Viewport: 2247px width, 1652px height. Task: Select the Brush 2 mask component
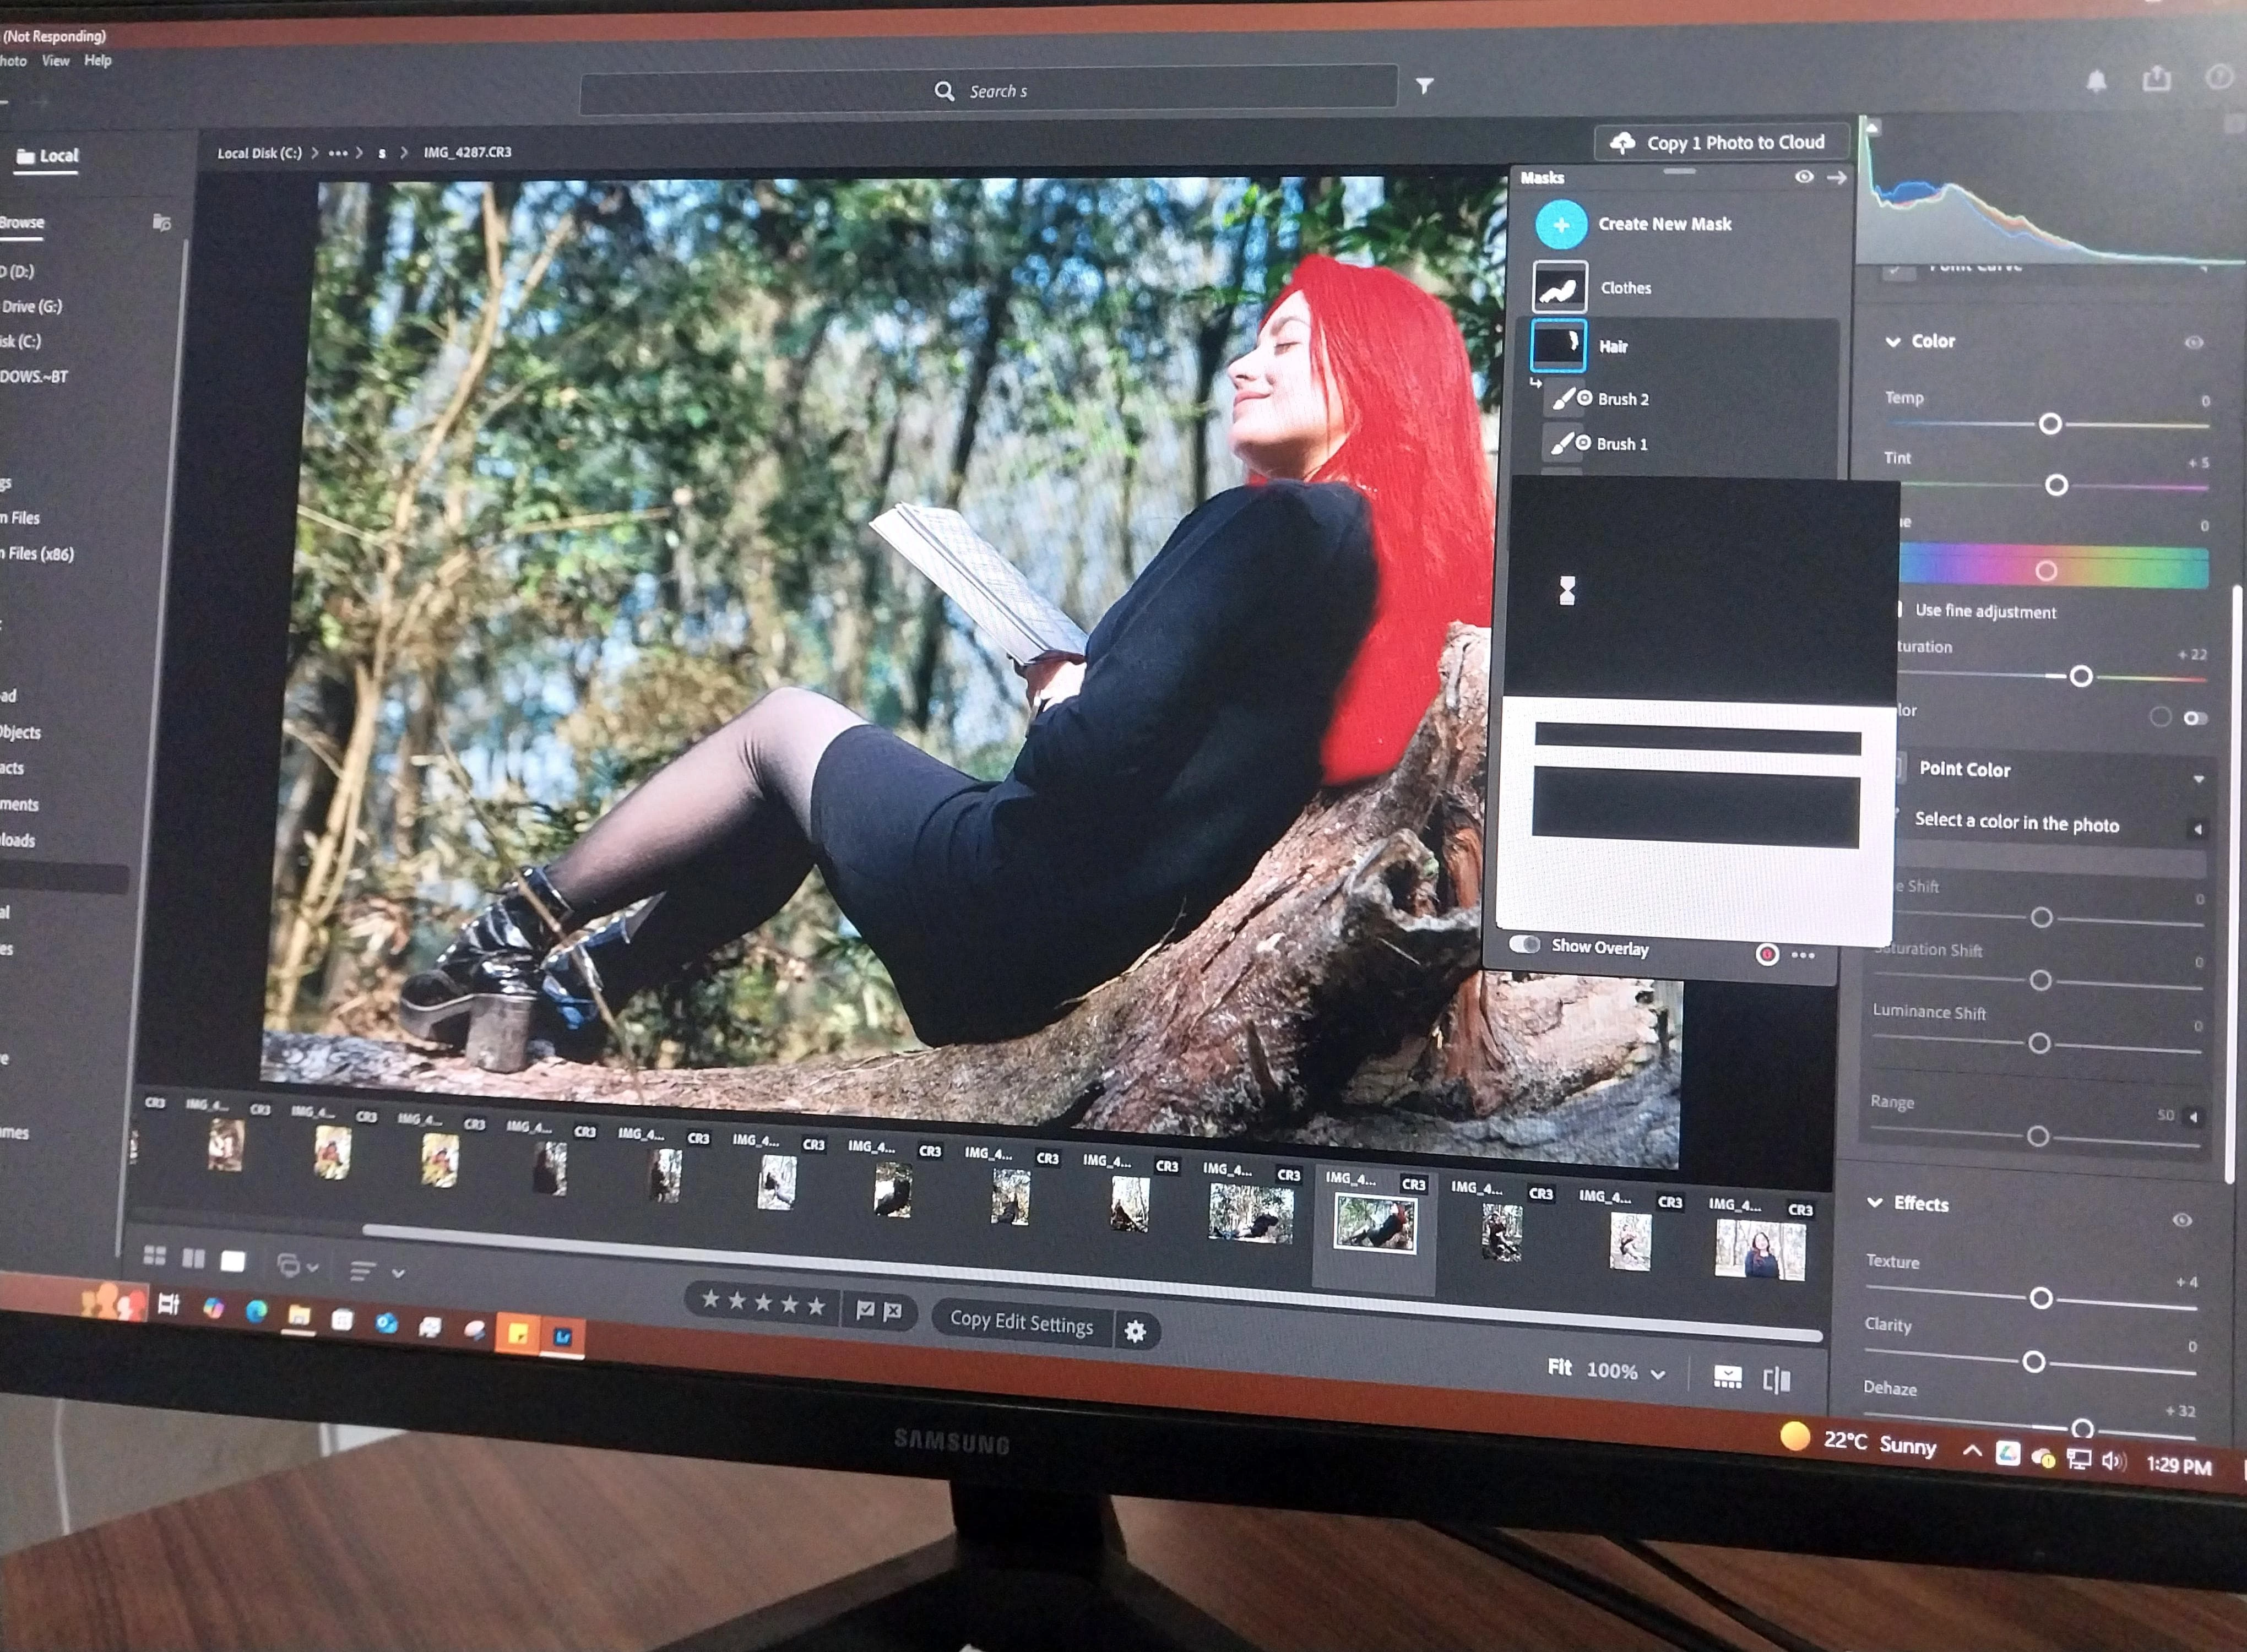point(1622,399)
